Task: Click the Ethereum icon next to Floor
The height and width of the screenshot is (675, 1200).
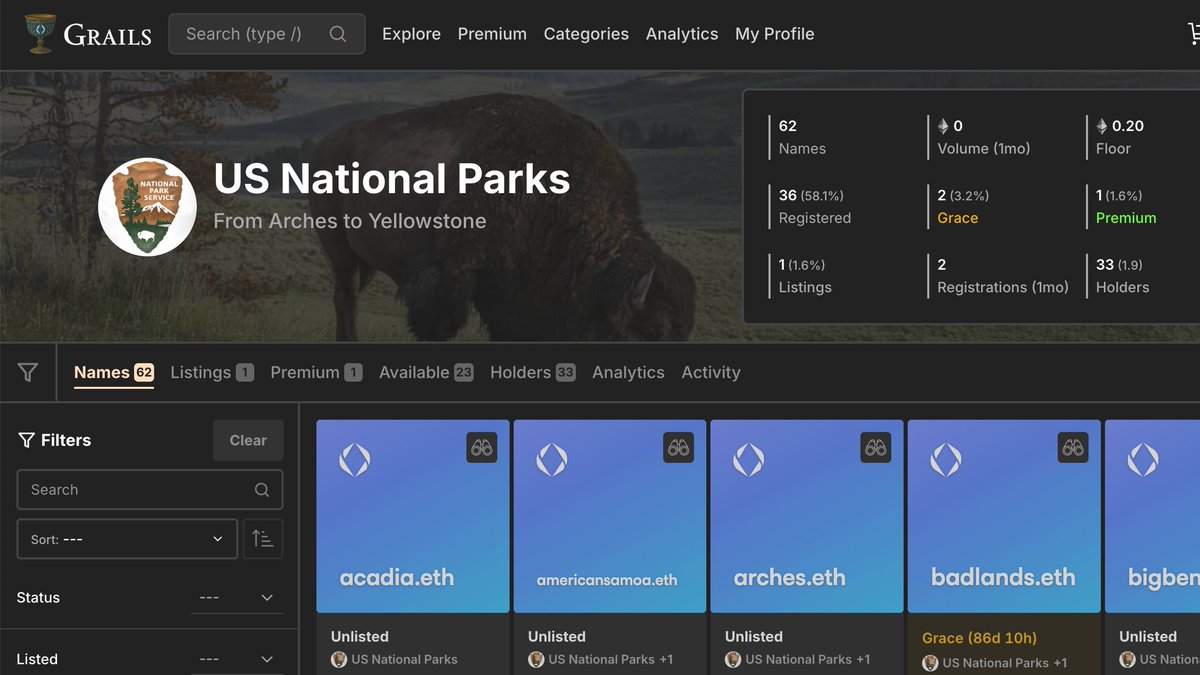Action: point(1102,126)
